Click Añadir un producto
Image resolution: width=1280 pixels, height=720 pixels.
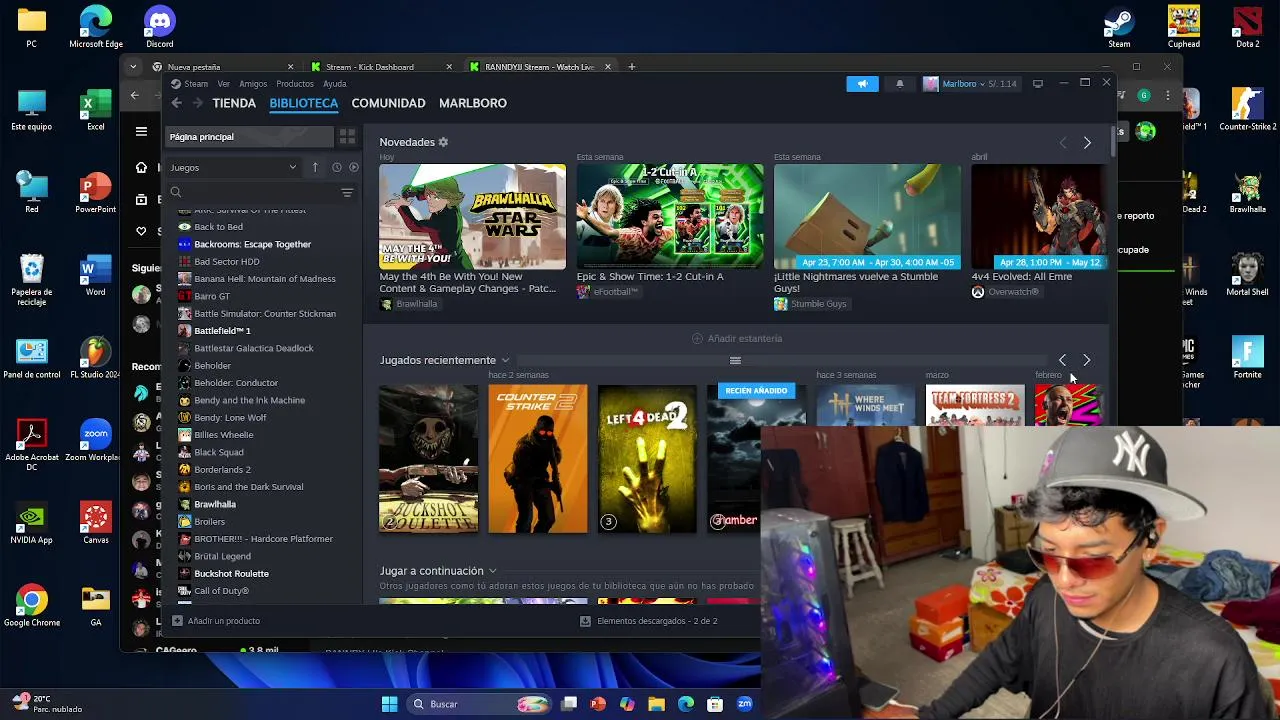pos(216,621)
